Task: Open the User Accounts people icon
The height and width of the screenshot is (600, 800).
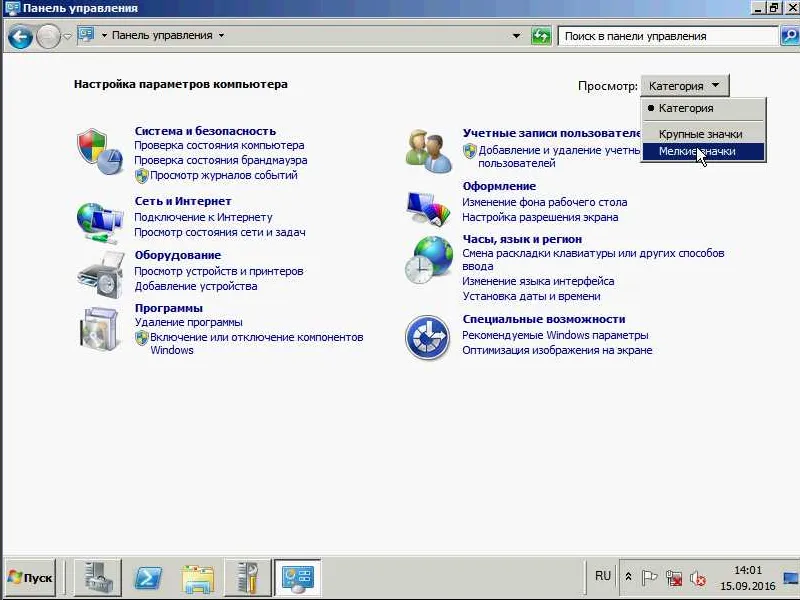Action: pos(429,151)
